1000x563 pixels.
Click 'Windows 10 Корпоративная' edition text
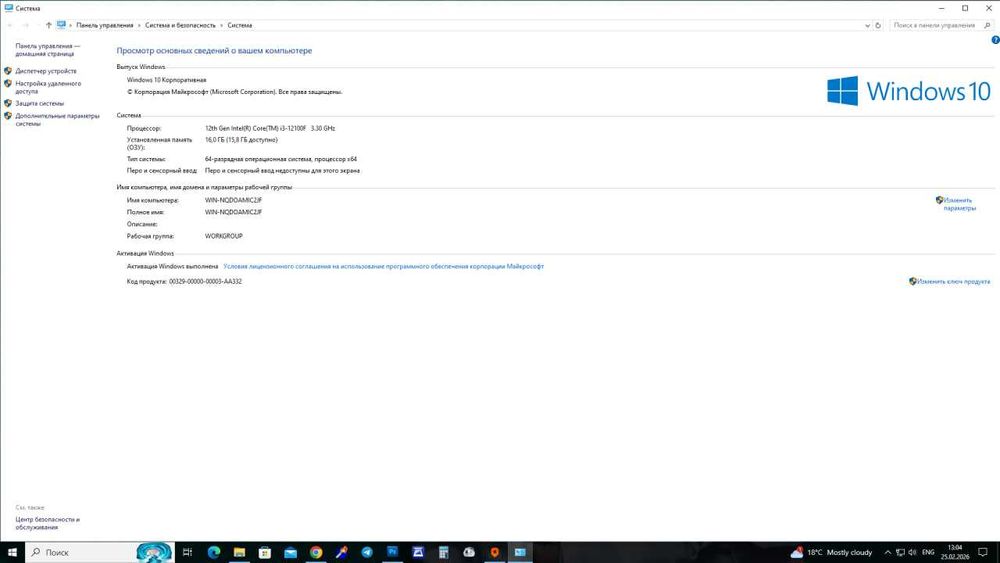pyautogui.click(x=166, y=80)
